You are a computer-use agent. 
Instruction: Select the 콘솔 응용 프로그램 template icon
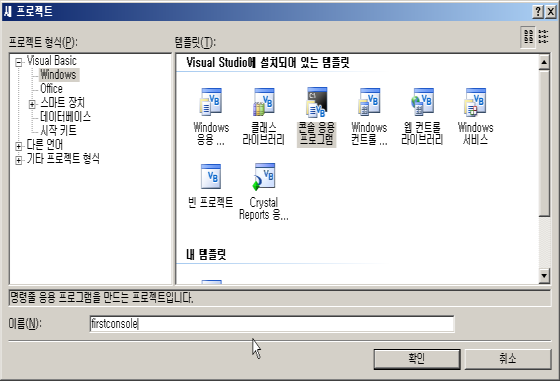coord(316,102)
